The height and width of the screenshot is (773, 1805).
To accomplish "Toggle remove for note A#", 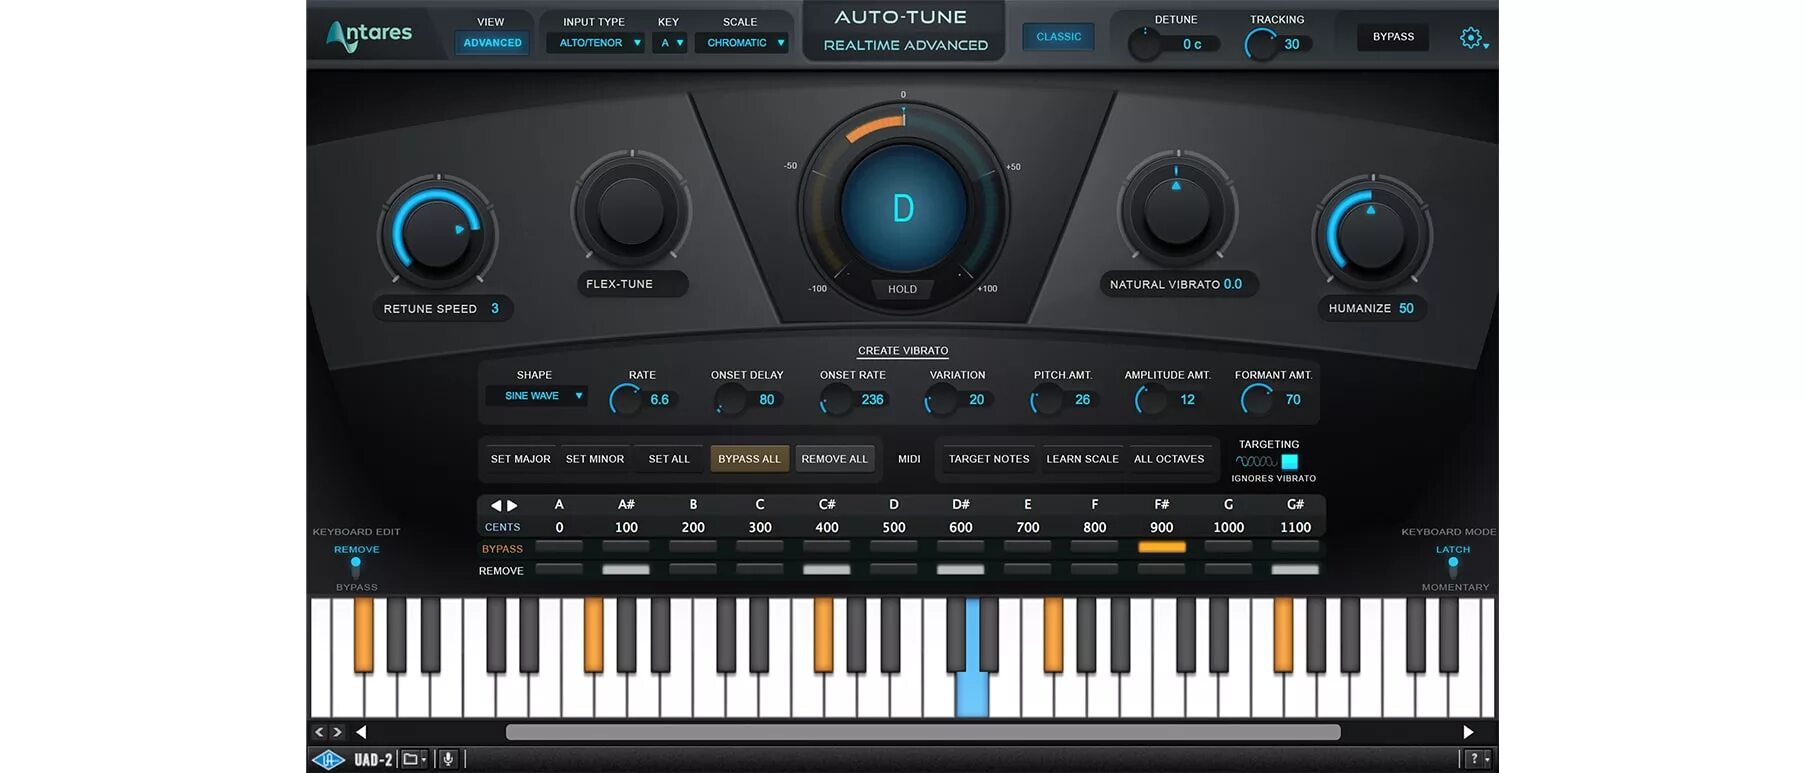I will tap(626, 570).
